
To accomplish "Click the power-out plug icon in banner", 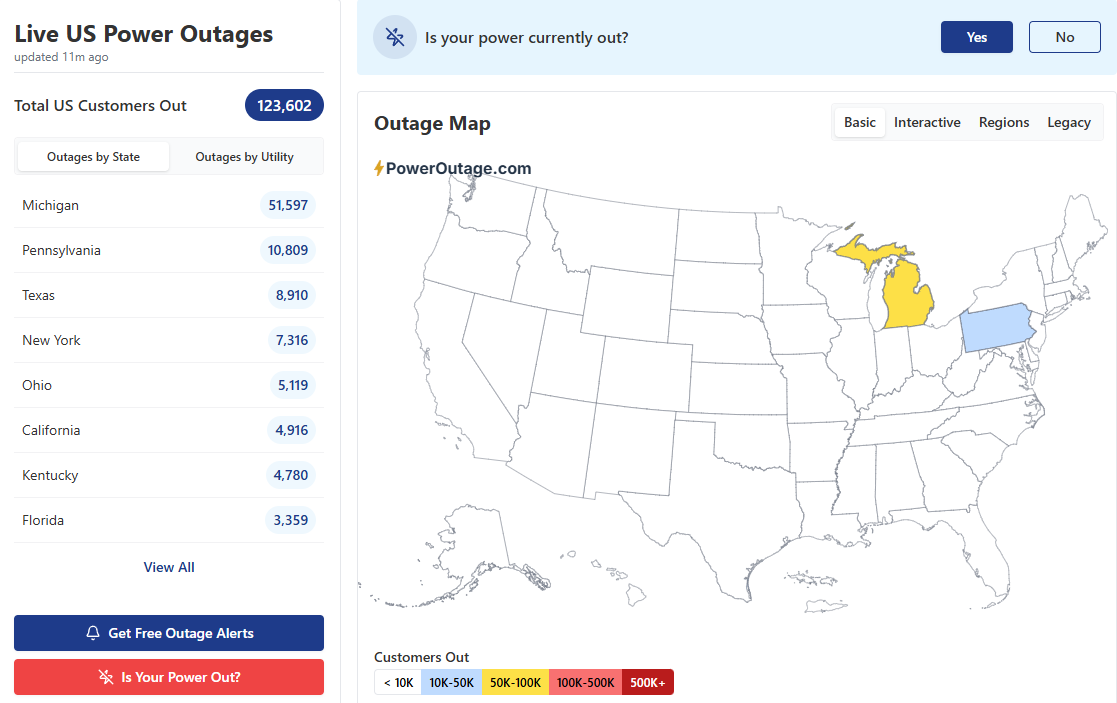I will point(394,38).
